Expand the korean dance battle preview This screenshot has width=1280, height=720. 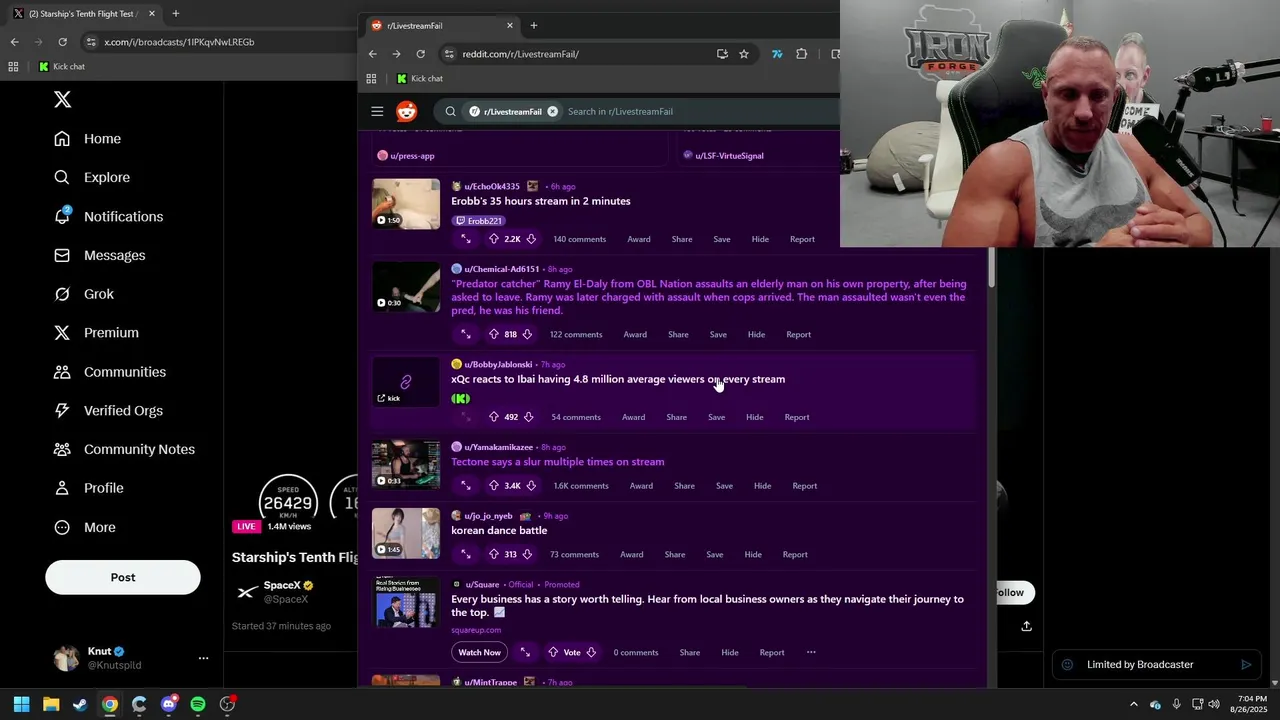(466, 554)
